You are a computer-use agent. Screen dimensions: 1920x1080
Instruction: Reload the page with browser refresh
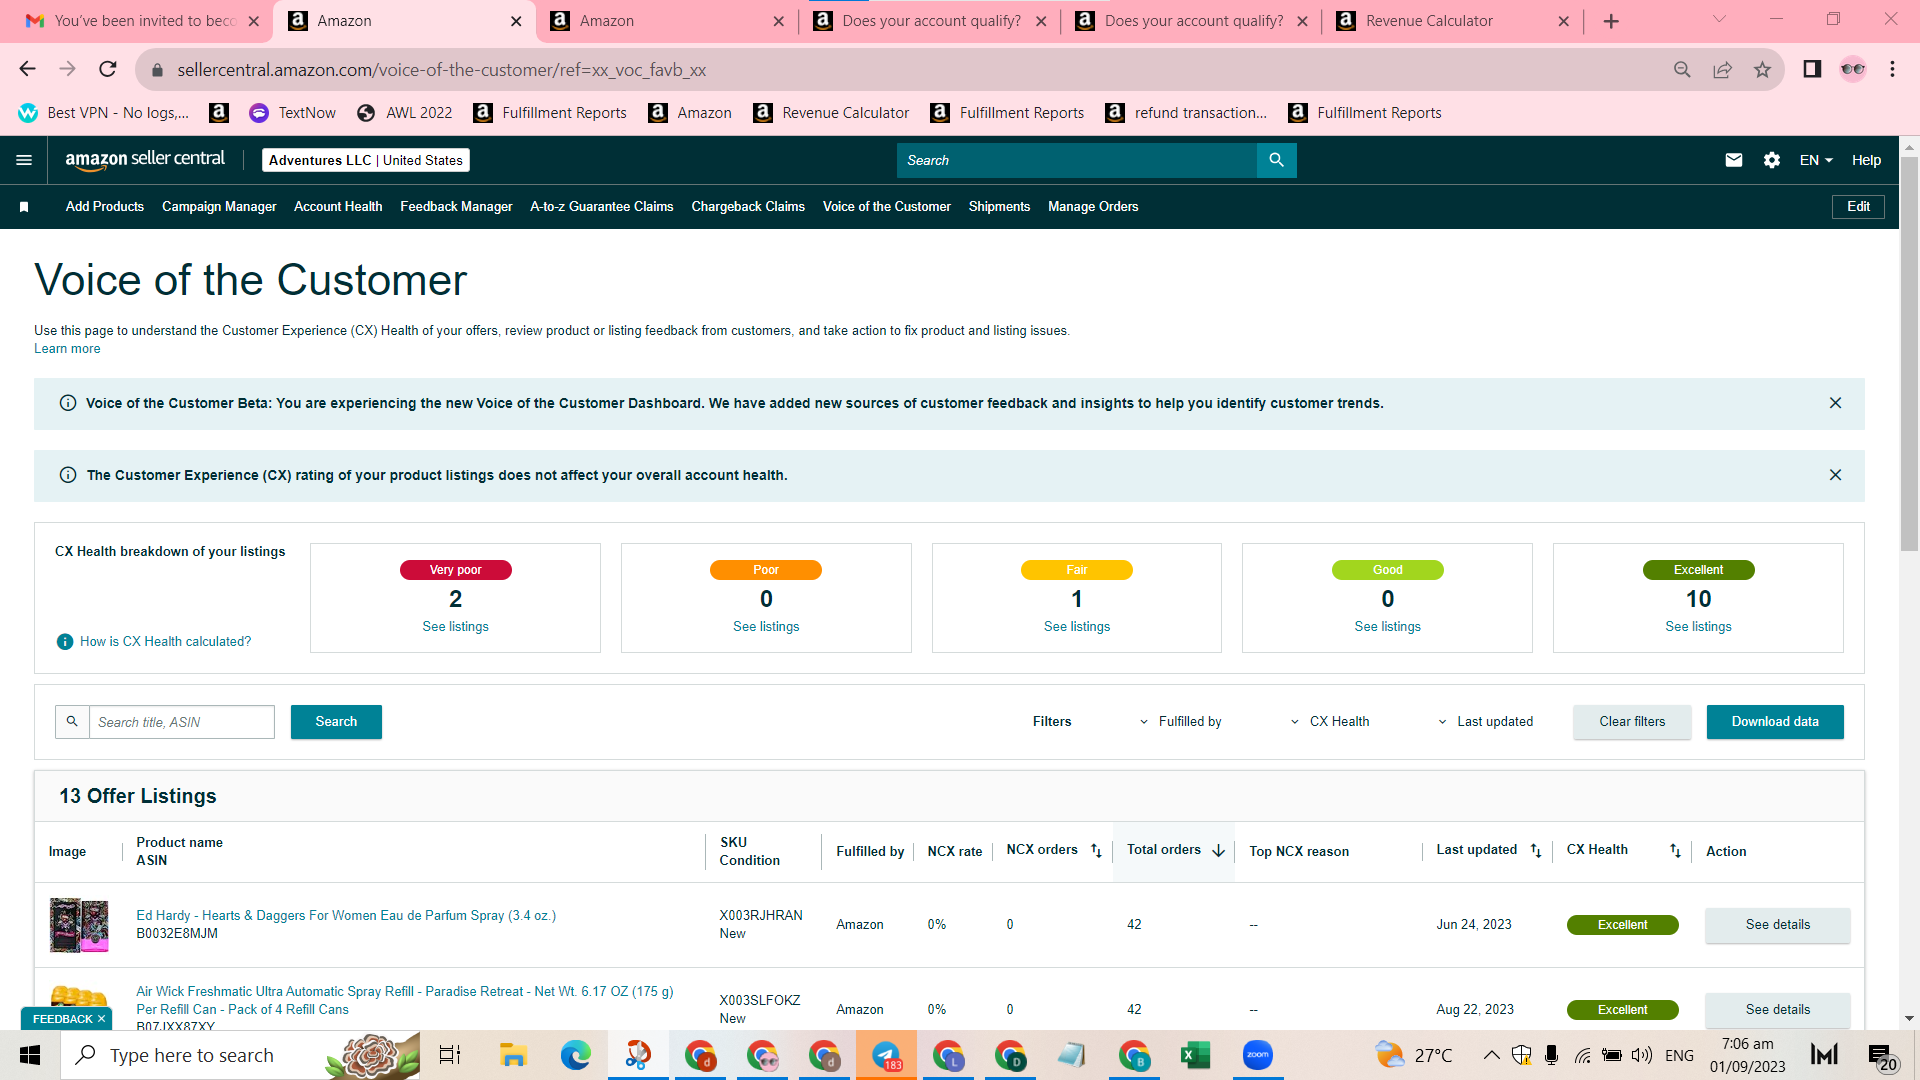[x=108, y=69]
